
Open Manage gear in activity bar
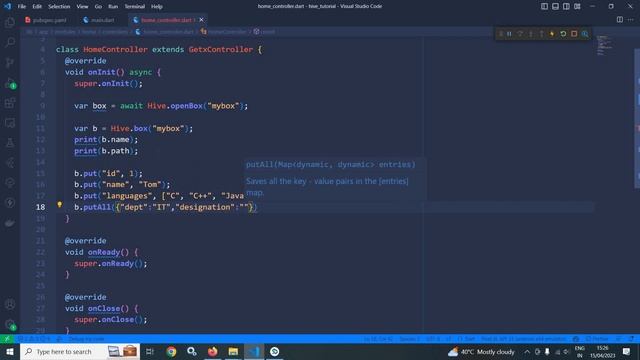tap(10, 324)
